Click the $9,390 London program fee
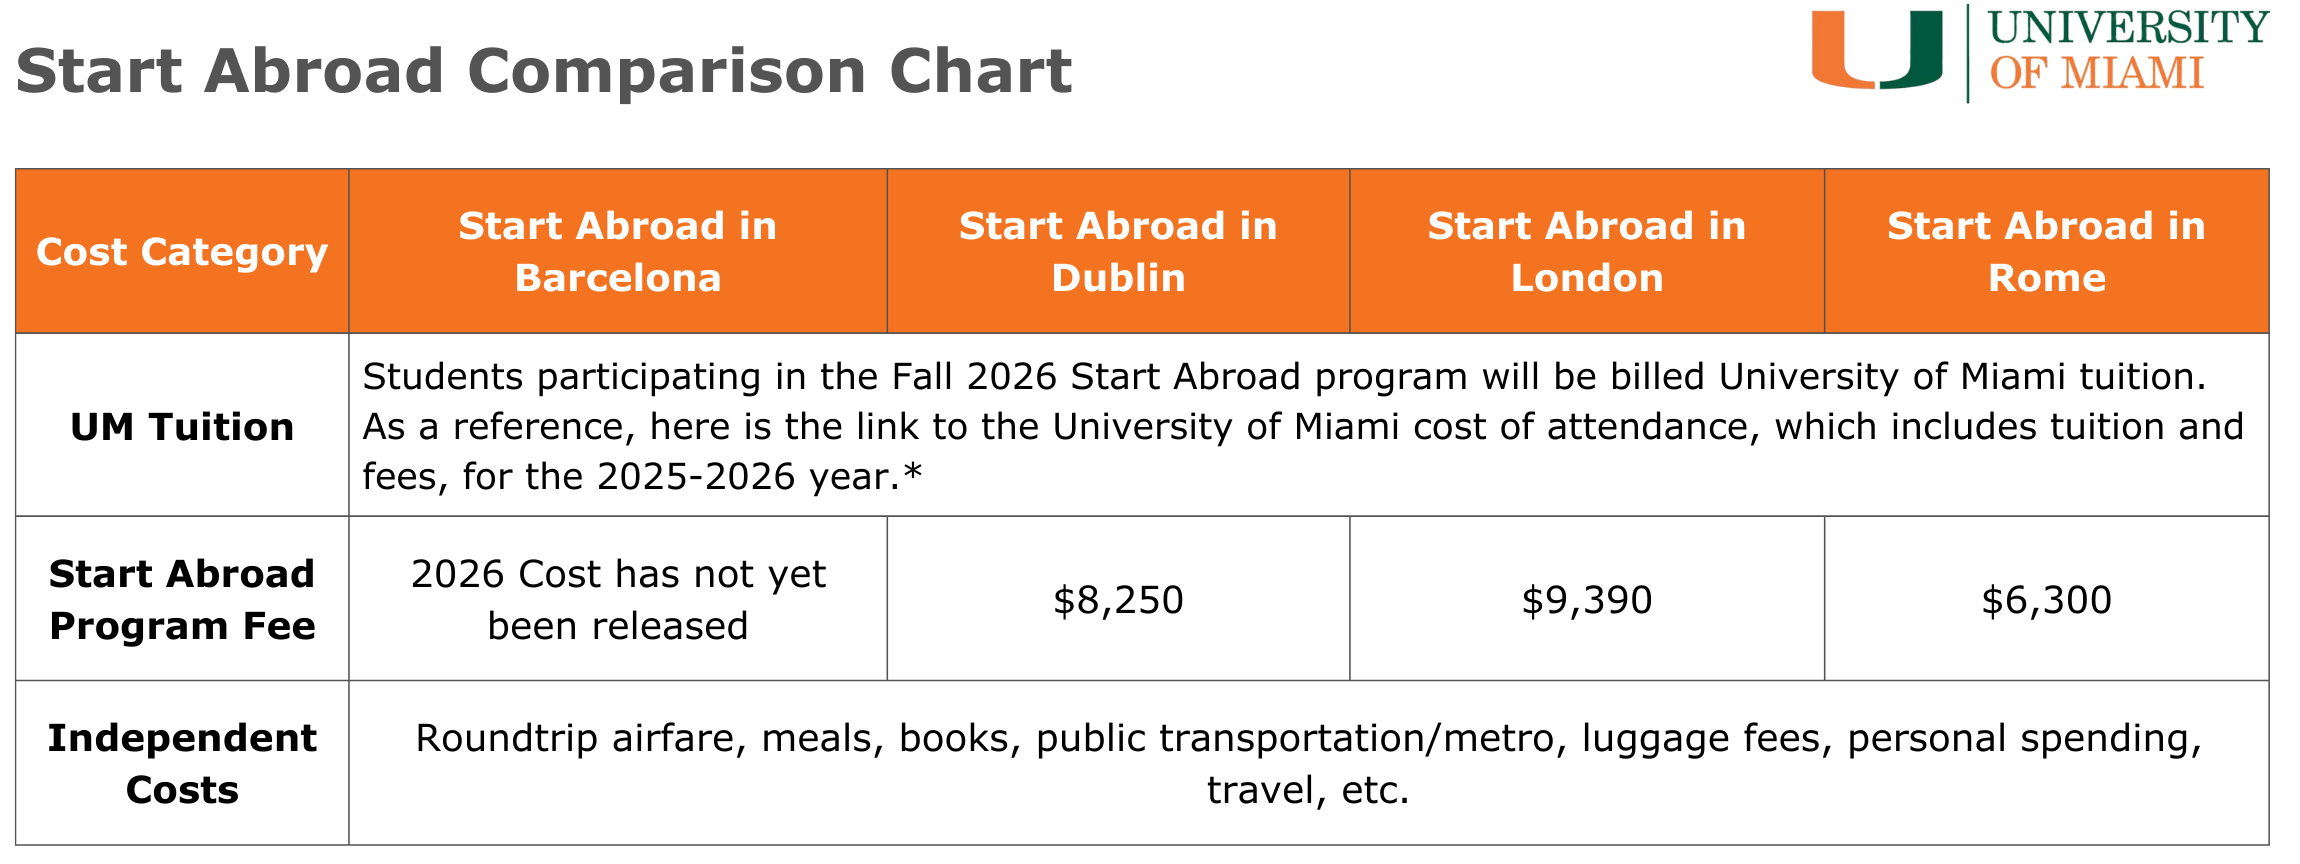This screenshot has width=2300, height=864. pos(1587,600)
